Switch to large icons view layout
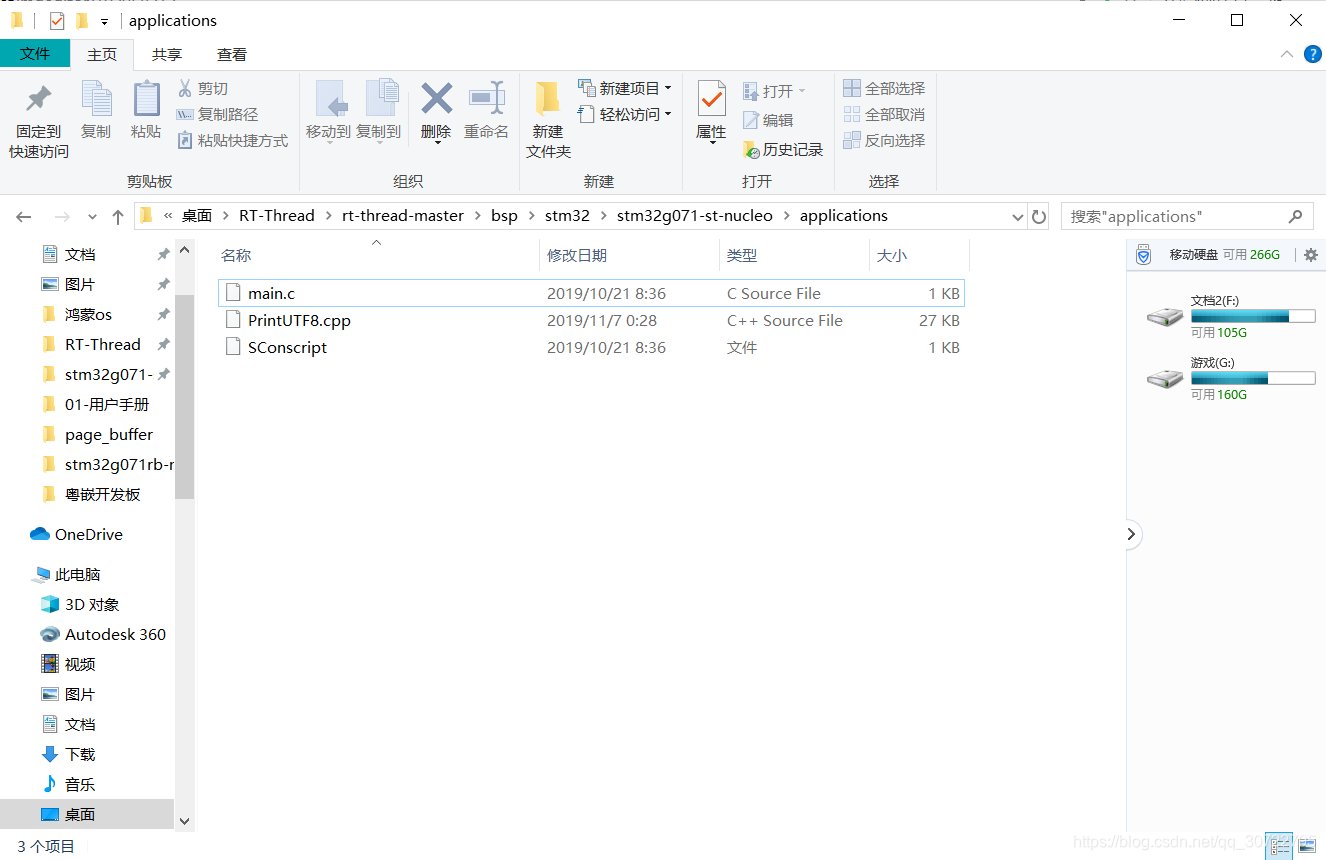The height and width of the screenshot is (860, 1326). click(1306, 846)
